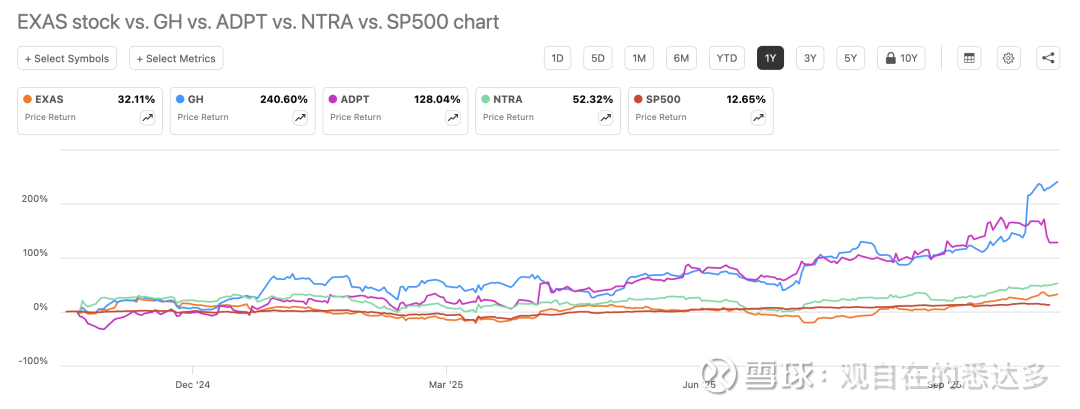Click the SP500 price return trend icon
1080x409 pixels.
(758, 118)
